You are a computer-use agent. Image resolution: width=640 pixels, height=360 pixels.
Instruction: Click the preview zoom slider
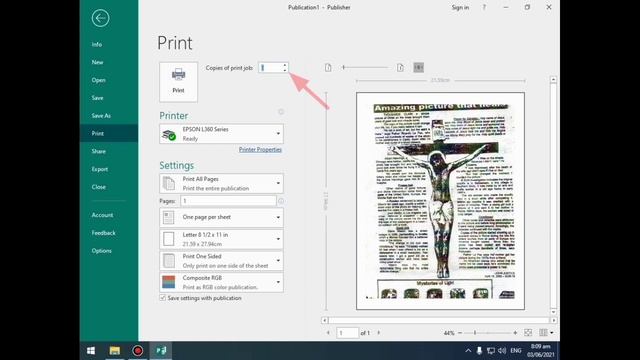[488, 333]
